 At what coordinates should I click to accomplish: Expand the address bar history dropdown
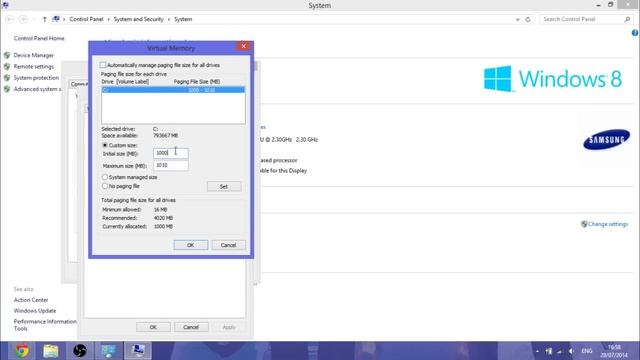click(x=518, y=20)
